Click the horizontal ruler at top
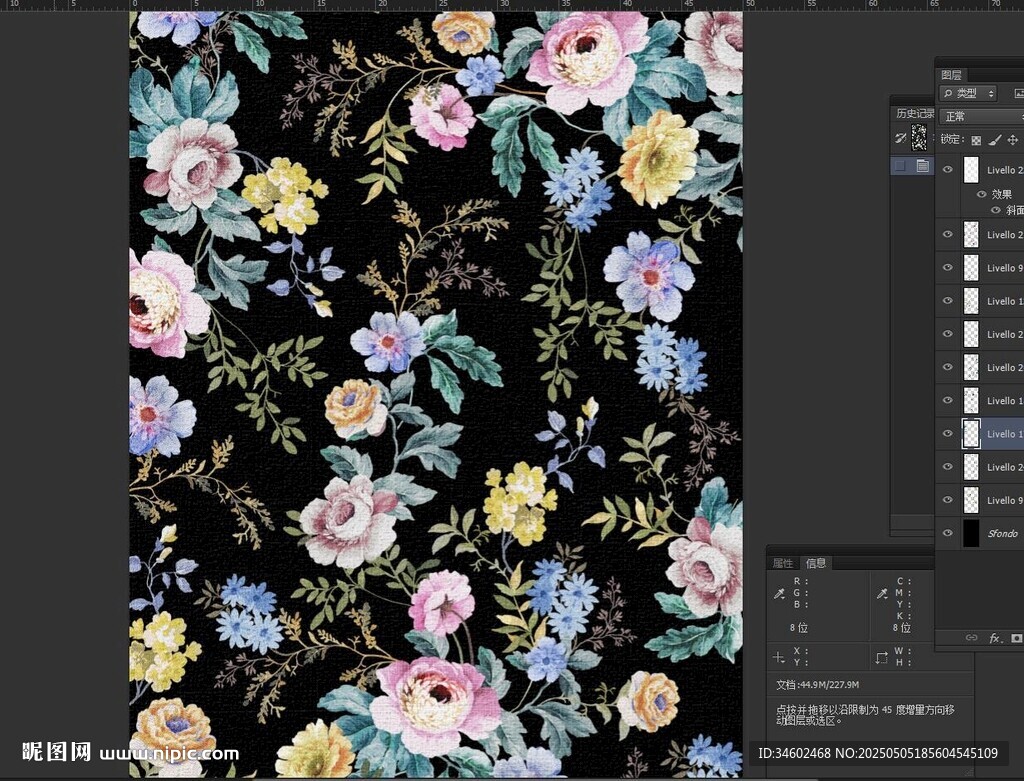The image size is (1024, 781). 512,5
